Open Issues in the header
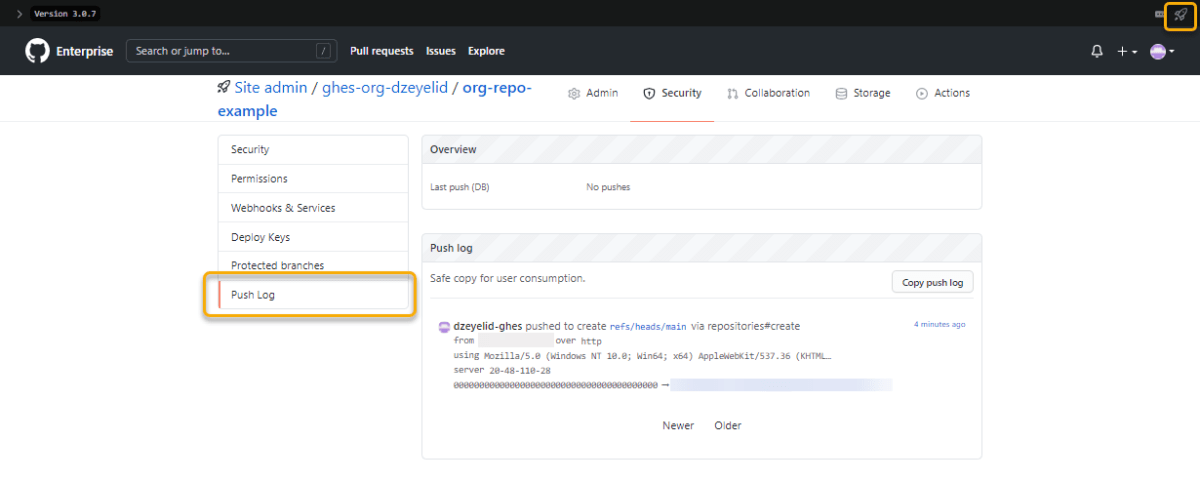Image resolution: width=1200 pixels, height=481 pixels. click(441, 51)
